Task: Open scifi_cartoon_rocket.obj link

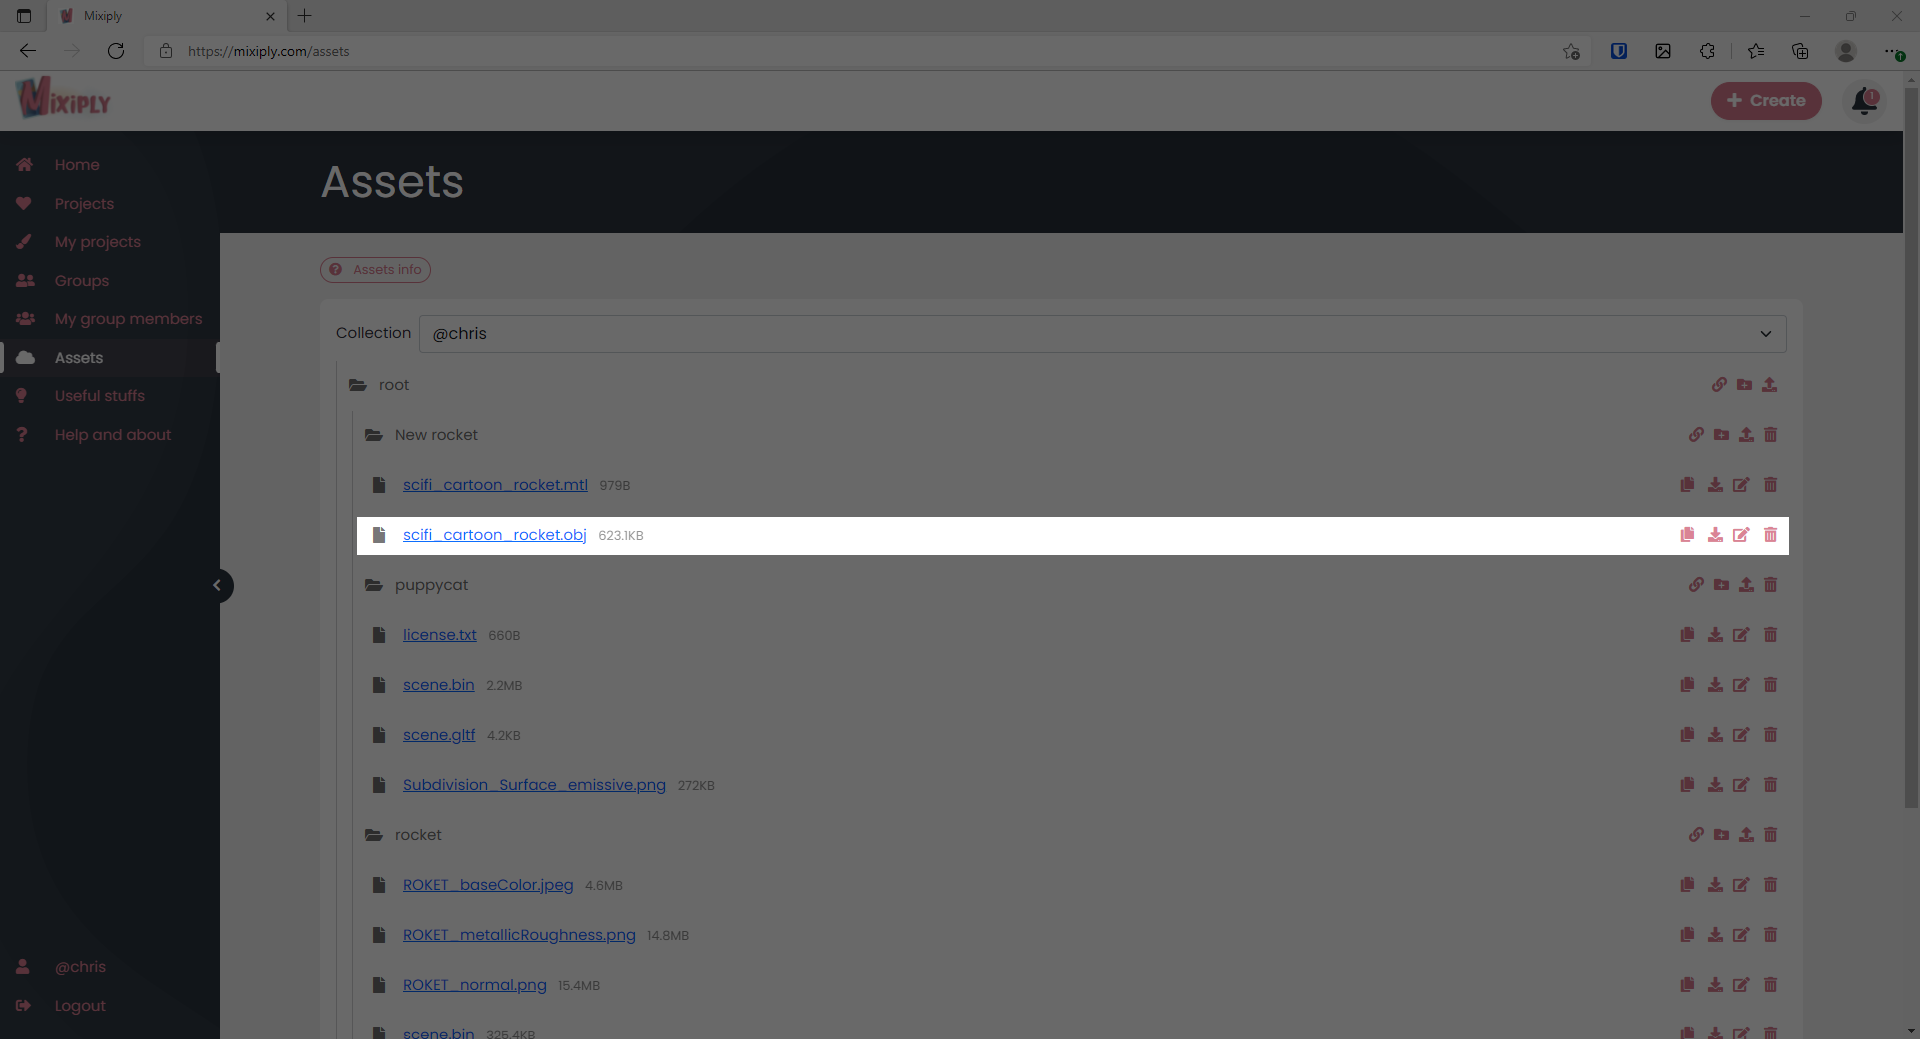Action: pos(494,535)
